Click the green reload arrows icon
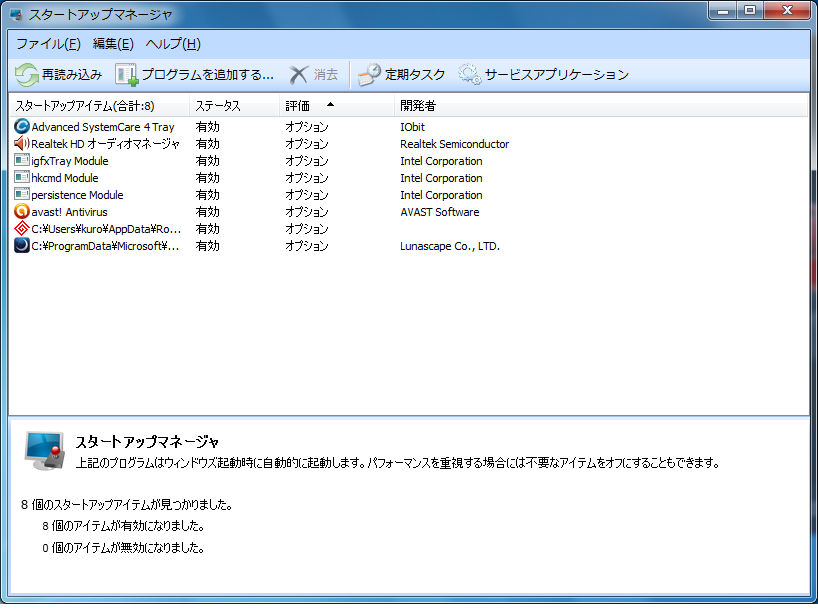 tap(27, 75)
